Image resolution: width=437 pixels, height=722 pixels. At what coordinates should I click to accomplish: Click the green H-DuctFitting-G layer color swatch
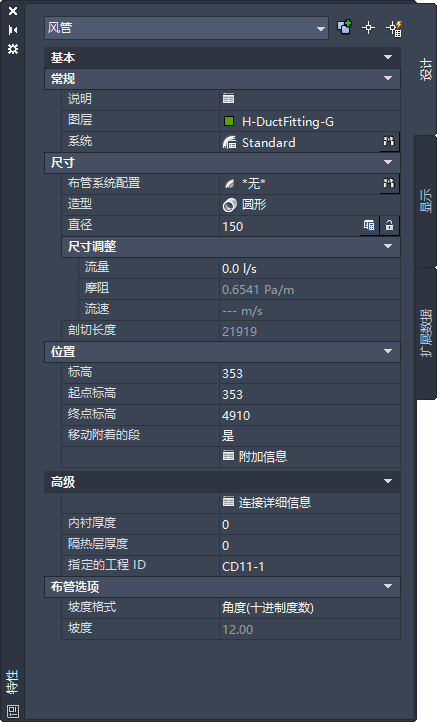point(229,122)
